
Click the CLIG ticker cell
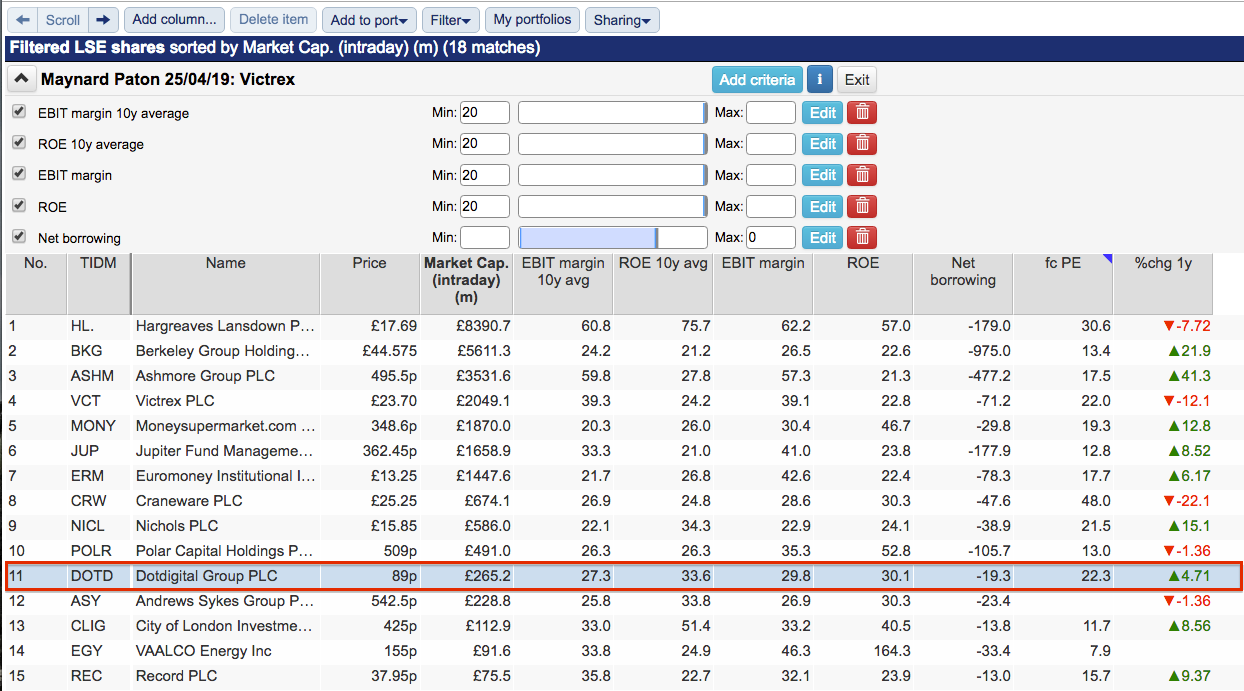[x=89, y=626]
